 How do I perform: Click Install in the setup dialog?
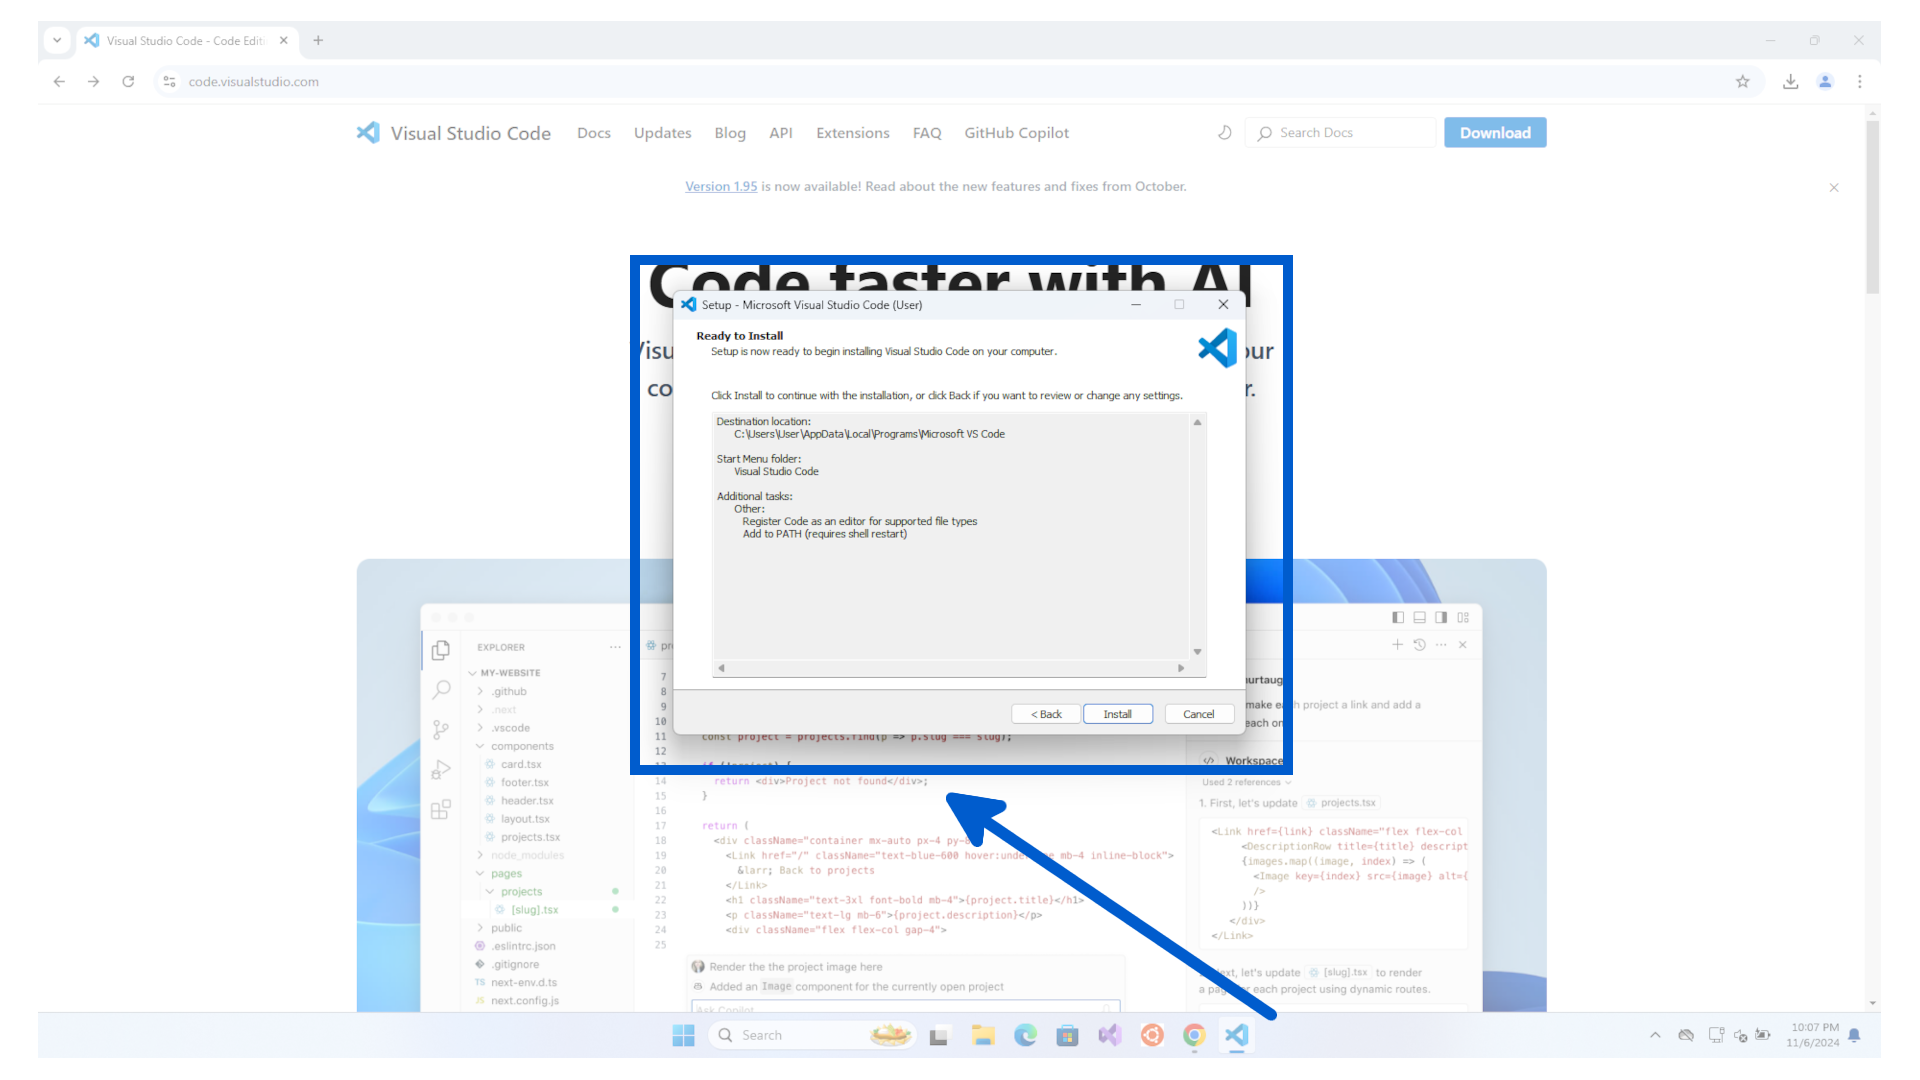[x=1117, y=713]
